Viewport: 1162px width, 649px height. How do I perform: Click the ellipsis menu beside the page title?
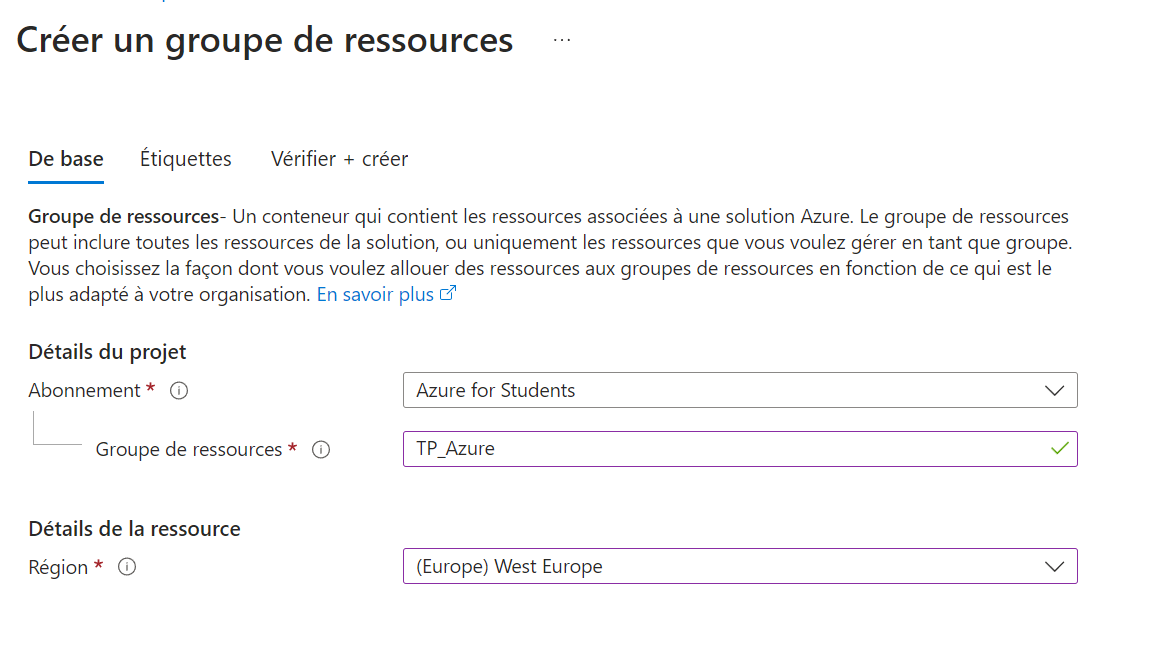pos(561,38)
